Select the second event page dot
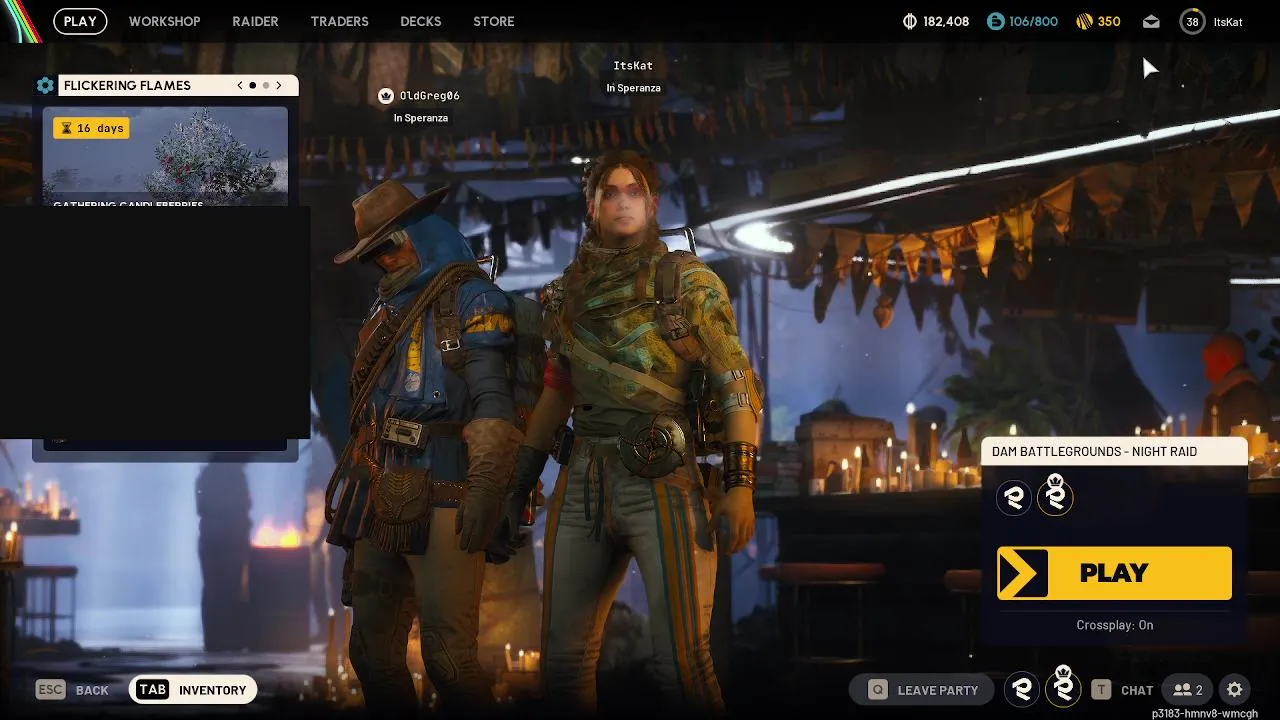This screenshot has height=720, width=1280. pos(266,86)
